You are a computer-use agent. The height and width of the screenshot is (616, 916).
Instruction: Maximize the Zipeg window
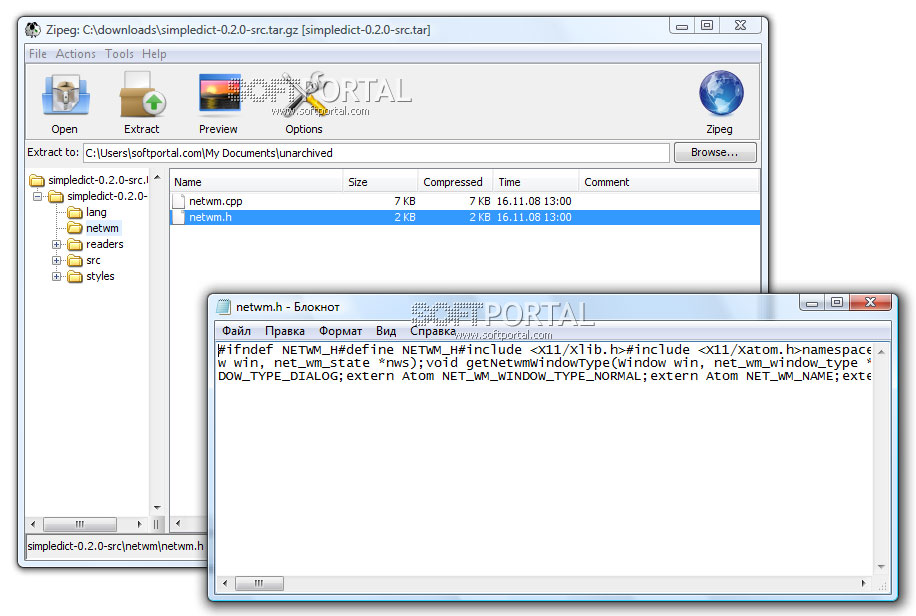coord(707,25)
